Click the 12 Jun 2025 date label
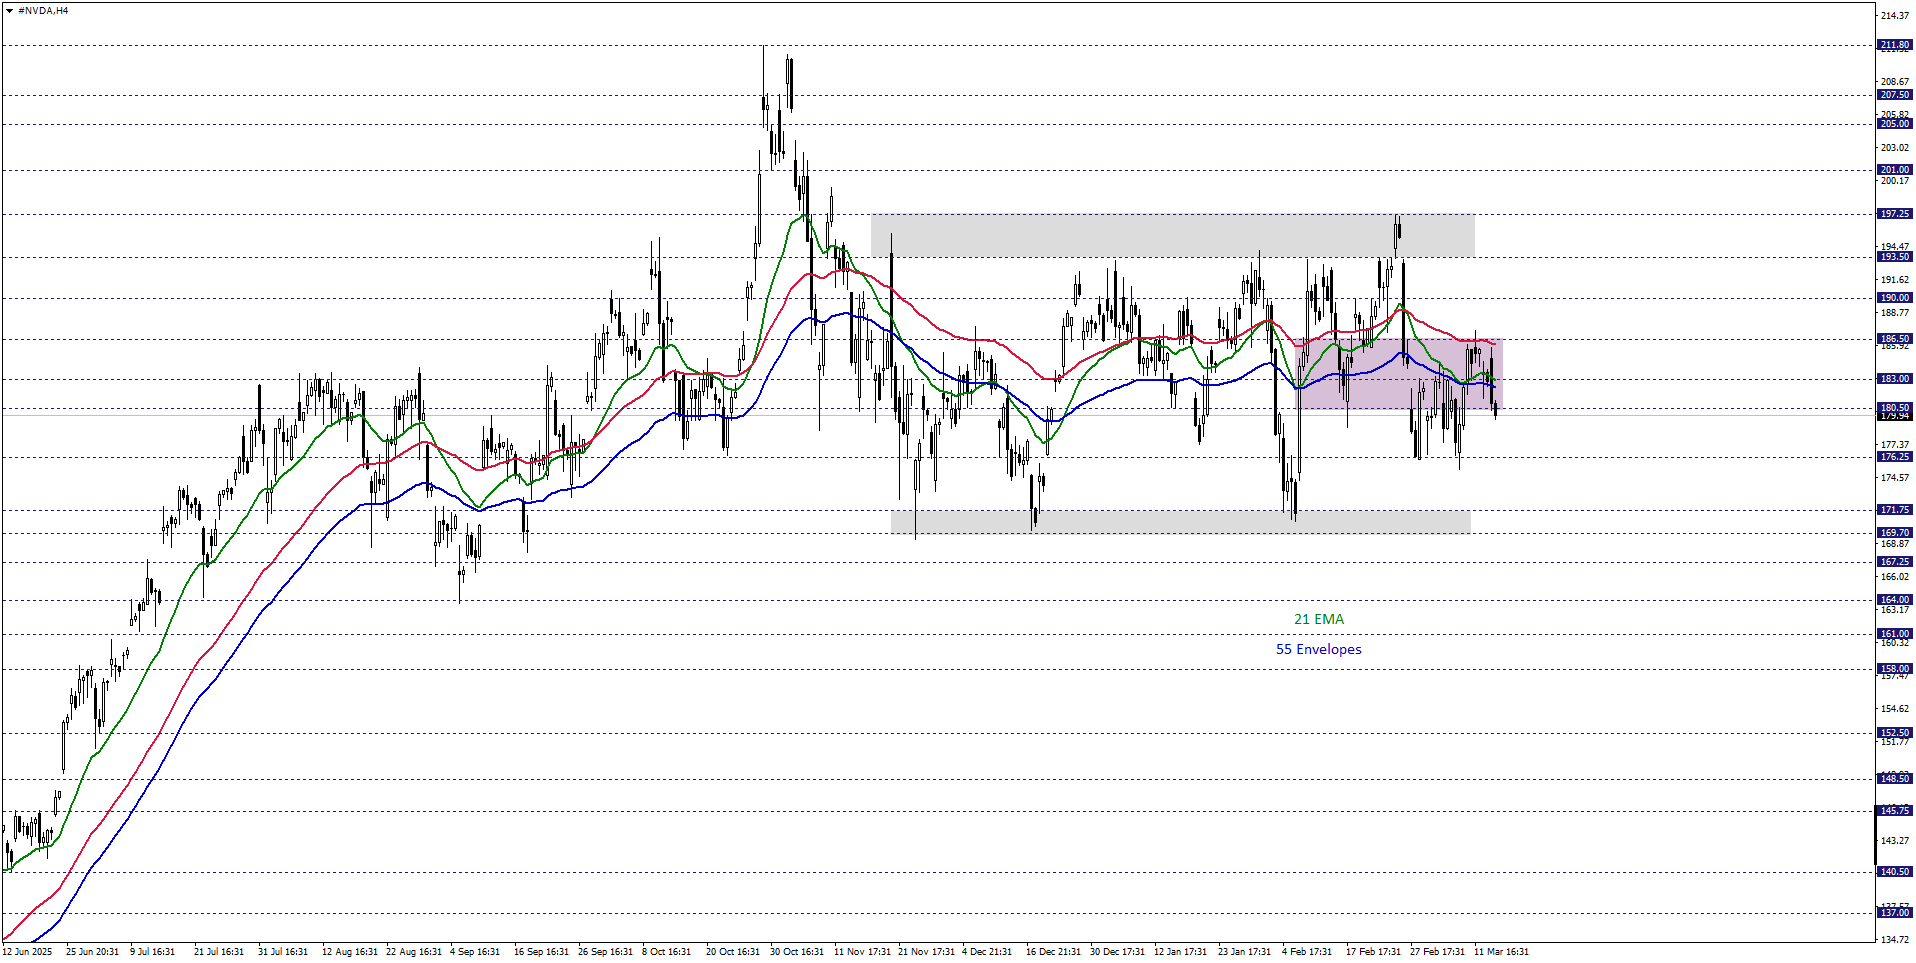The image size is (1916, 963). coord(27,952)
